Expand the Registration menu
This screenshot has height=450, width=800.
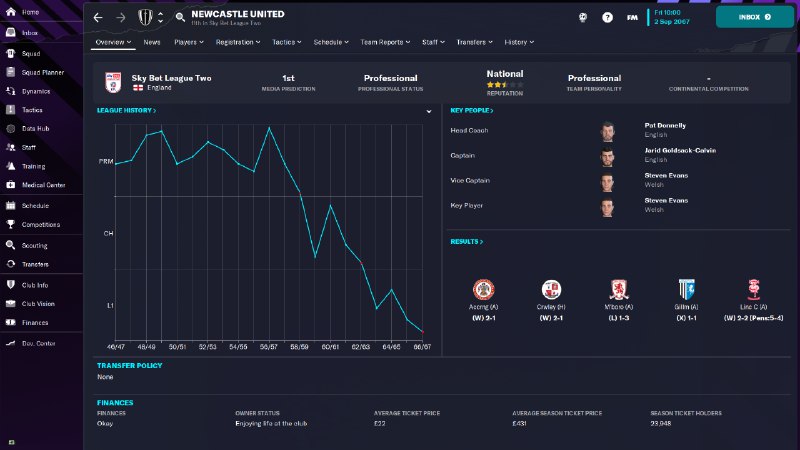(238, 42)
